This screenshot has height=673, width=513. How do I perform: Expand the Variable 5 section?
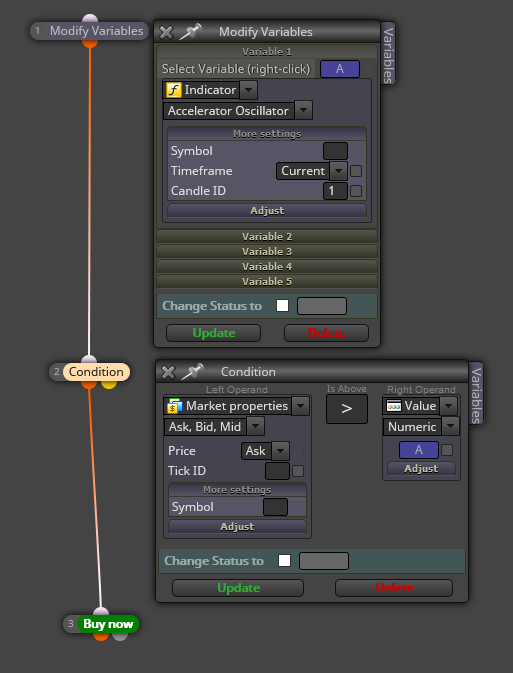pyautogui.click(x=267, y=282)
